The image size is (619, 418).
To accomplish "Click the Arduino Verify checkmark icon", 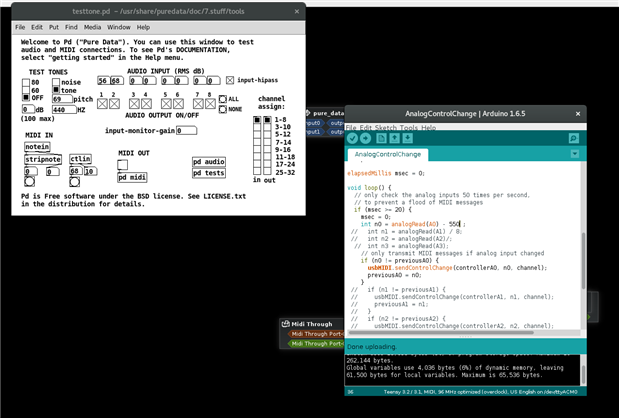I will pos(353,138).
